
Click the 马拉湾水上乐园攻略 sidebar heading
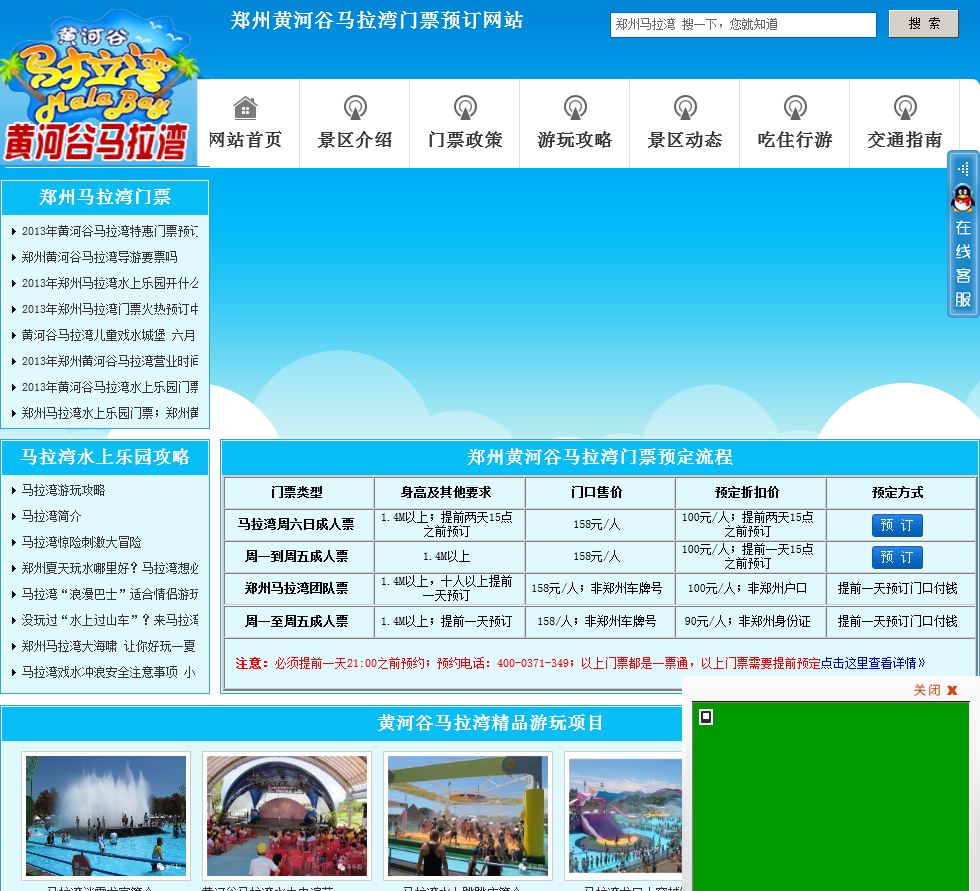(105, 457)
